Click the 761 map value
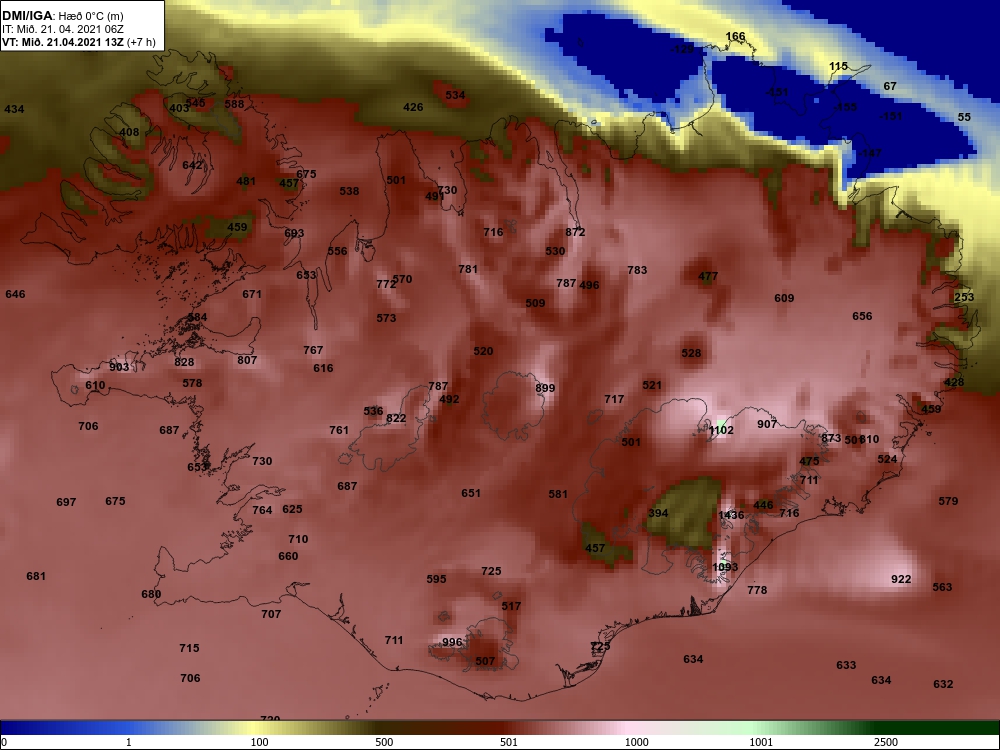This screenshot has width=1000, height=750. (x=339, y=430)
